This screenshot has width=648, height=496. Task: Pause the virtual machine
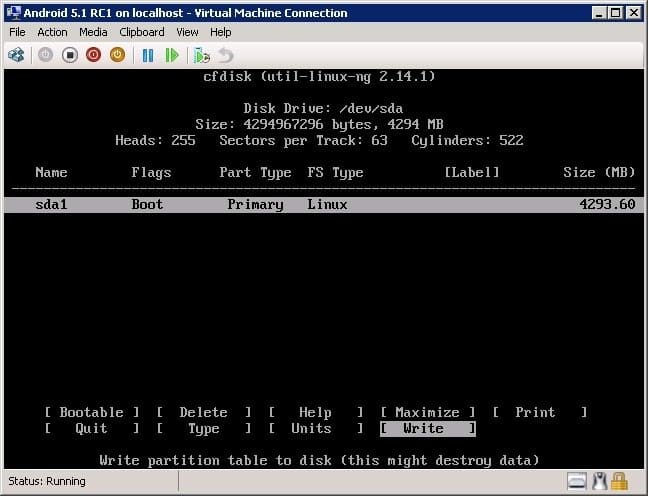click(x=148, y=55)
